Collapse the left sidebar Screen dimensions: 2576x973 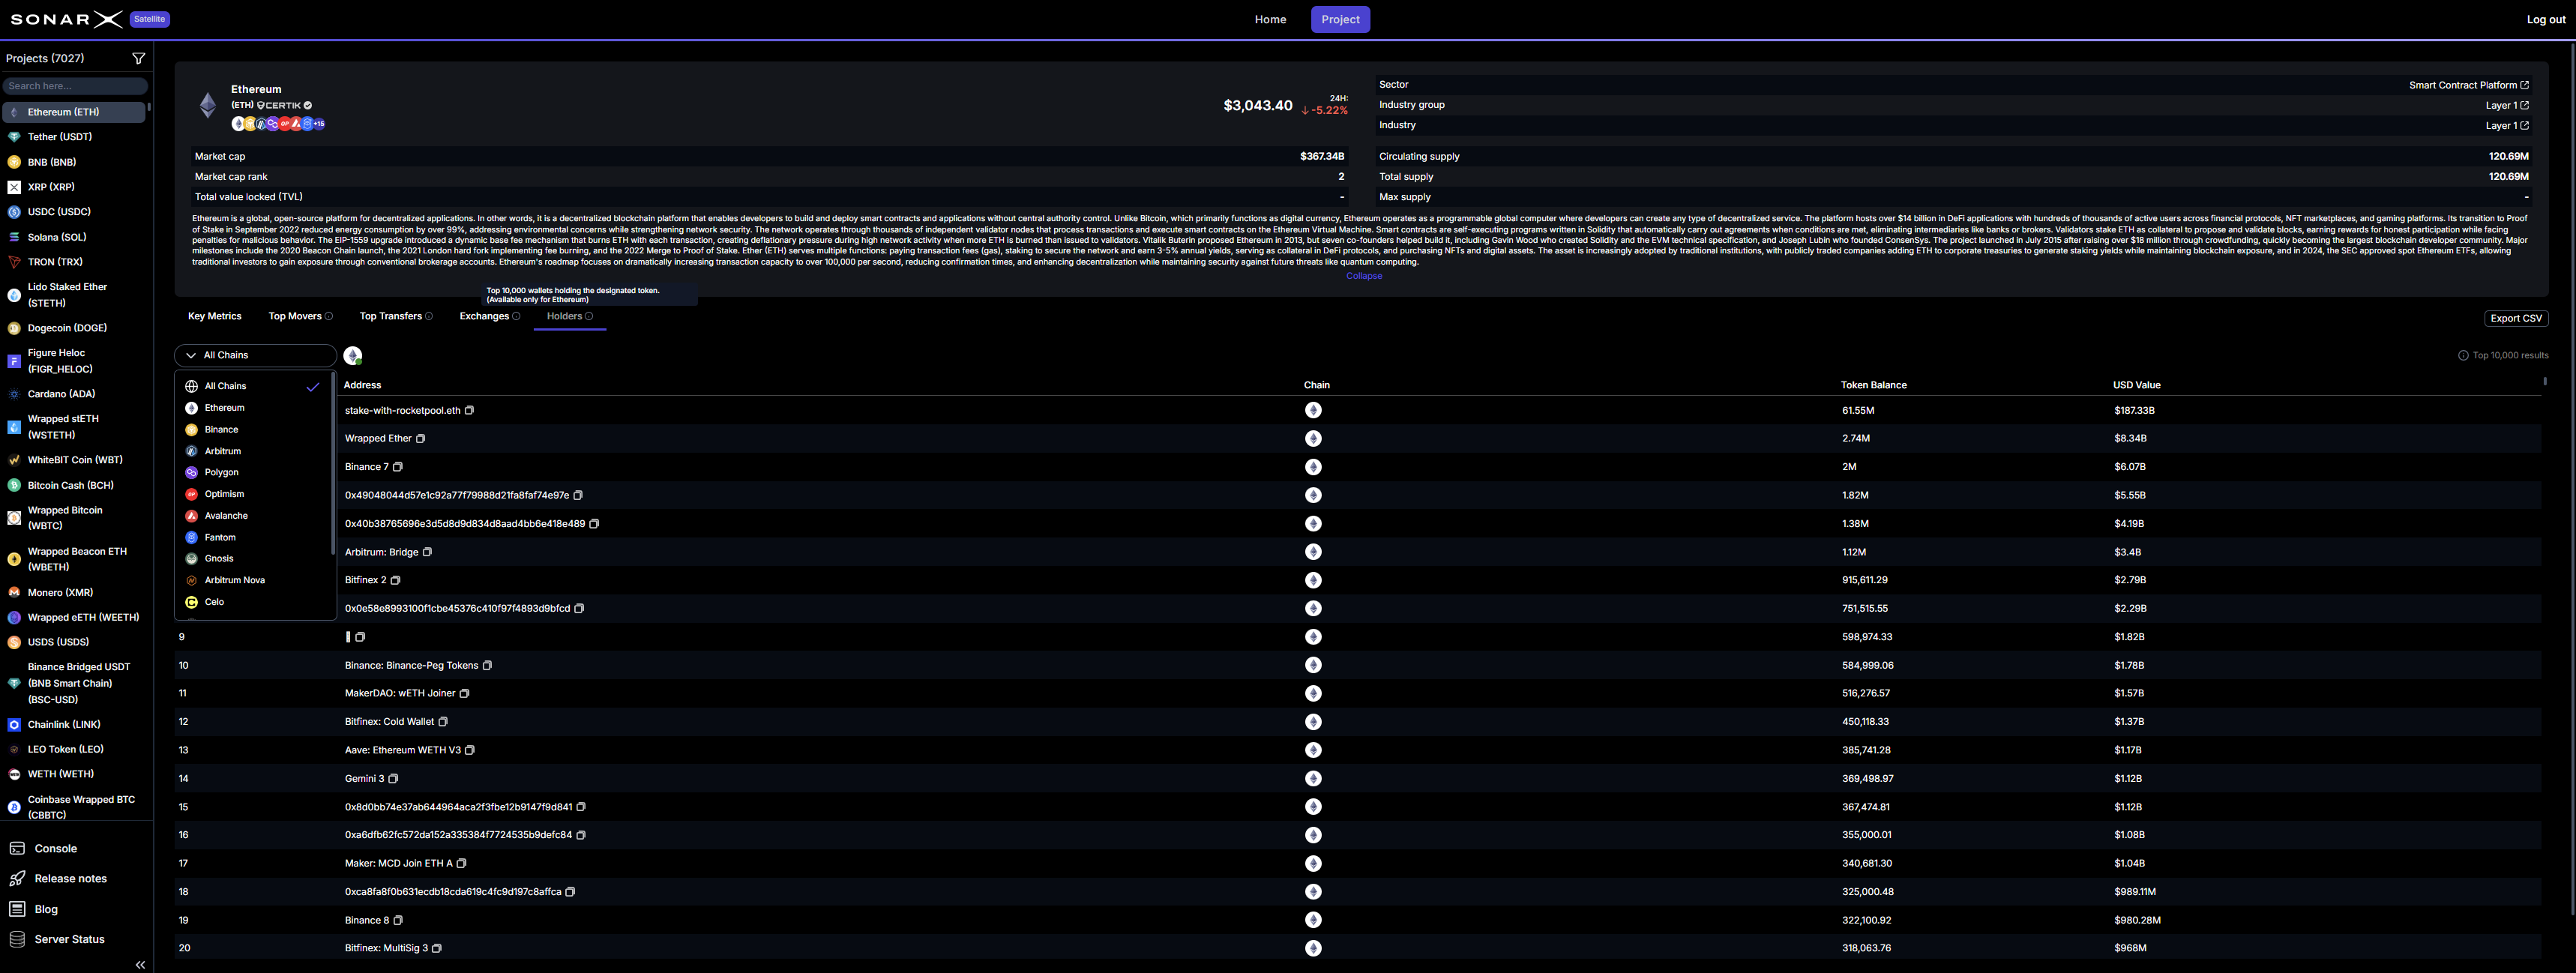(140, 964)
